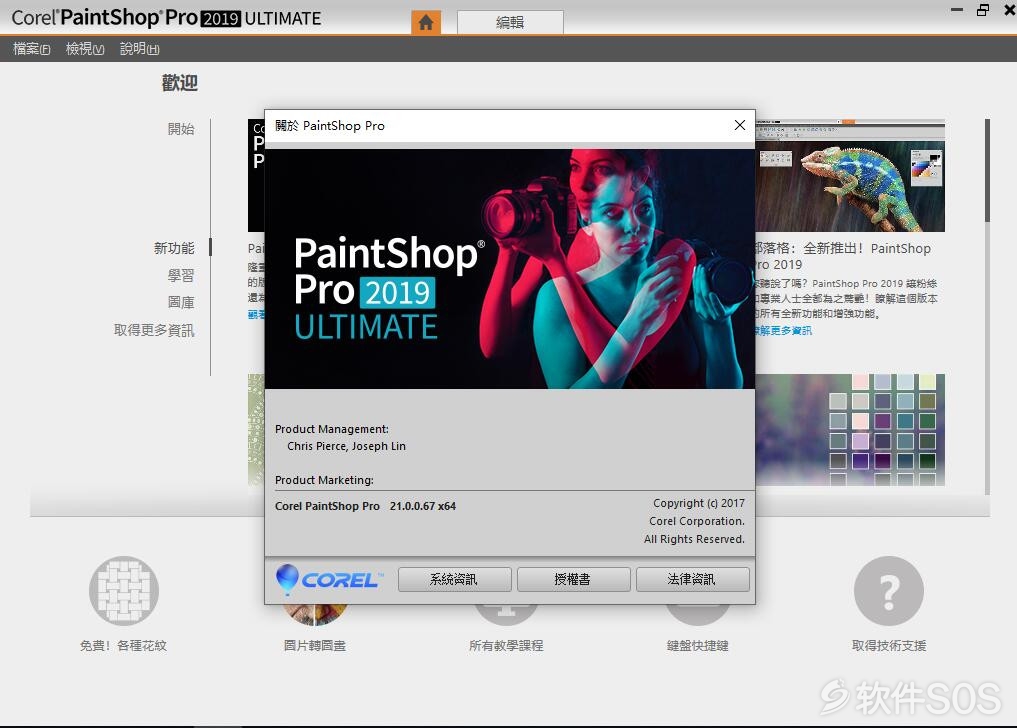Open the 說明 menu
The image size is (1017, 728).
[x=139, y=49]
